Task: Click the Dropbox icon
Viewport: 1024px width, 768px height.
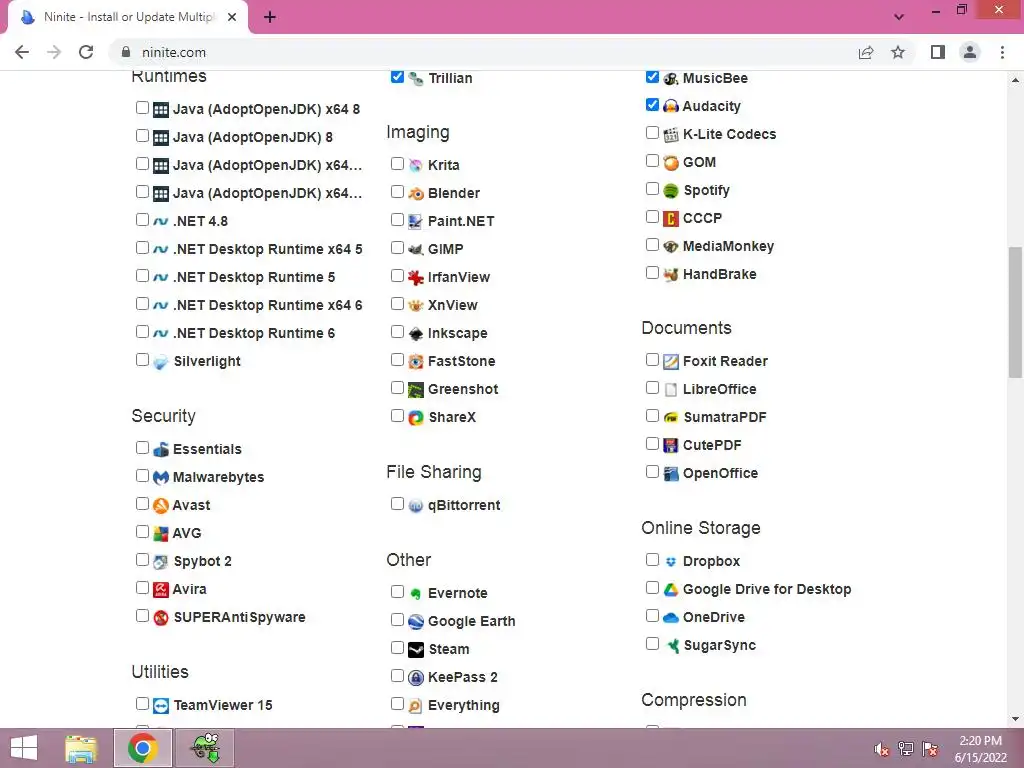Action: pos(671,562)
